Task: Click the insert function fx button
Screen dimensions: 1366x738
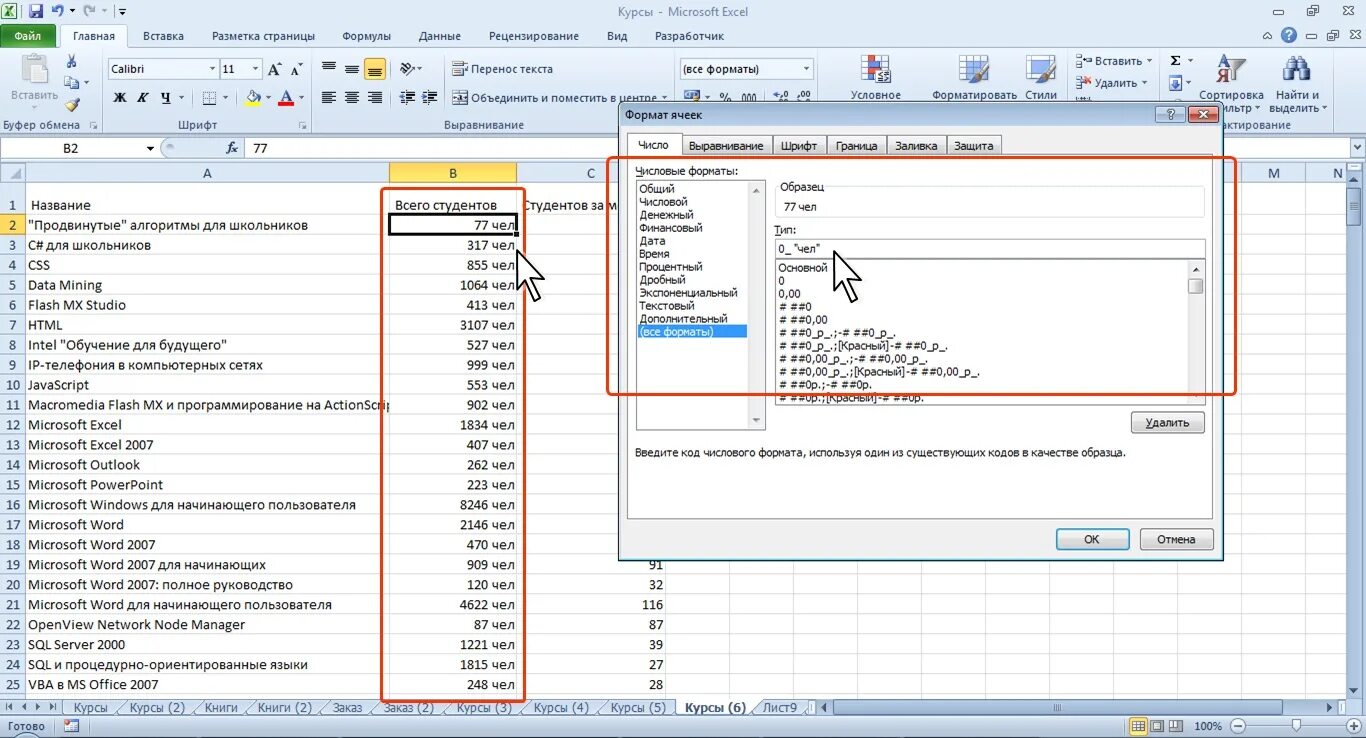Action: 232,148
